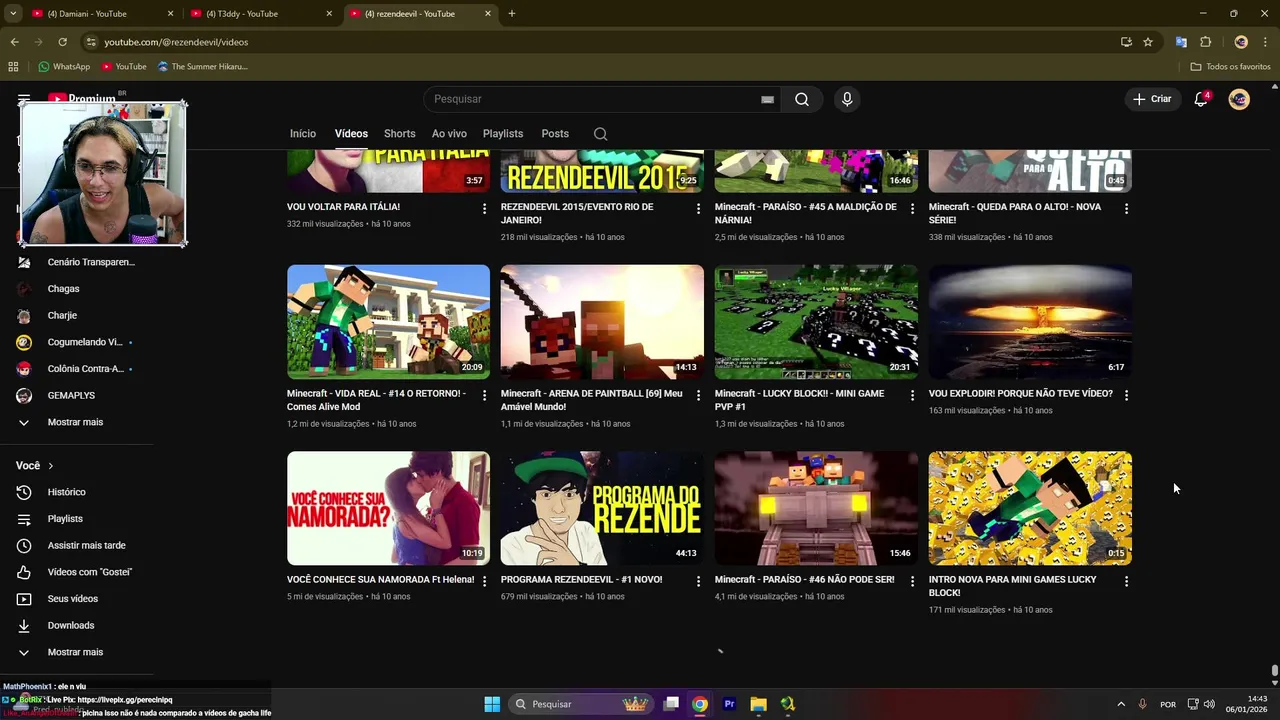Open Windows Start menu

492,704
